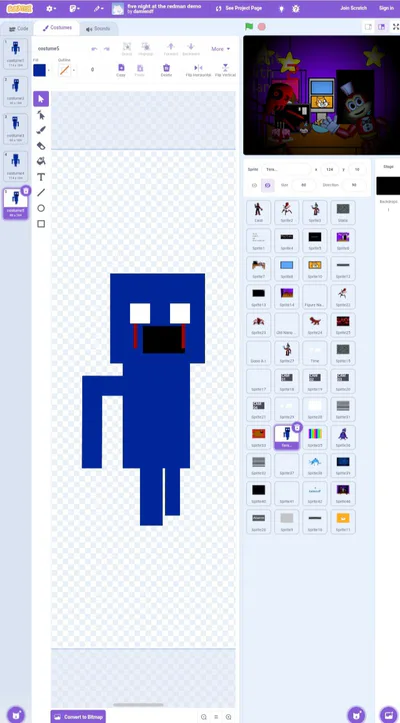Screen dimensions: 400x723
Task: Open the Settings gear menu
Action: click(51, 9)
